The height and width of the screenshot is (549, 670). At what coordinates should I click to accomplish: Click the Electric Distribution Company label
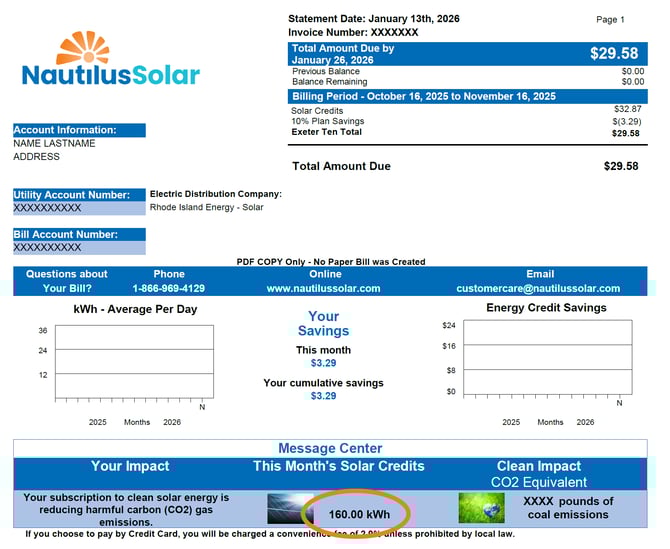216,194
